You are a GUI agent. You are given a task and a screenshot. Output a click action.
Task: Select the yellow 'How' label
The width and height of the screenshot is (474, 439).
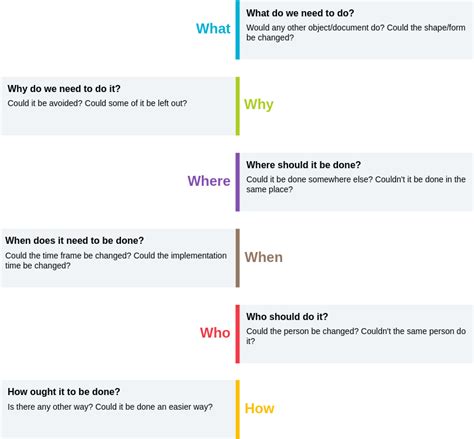click(260, 409)
